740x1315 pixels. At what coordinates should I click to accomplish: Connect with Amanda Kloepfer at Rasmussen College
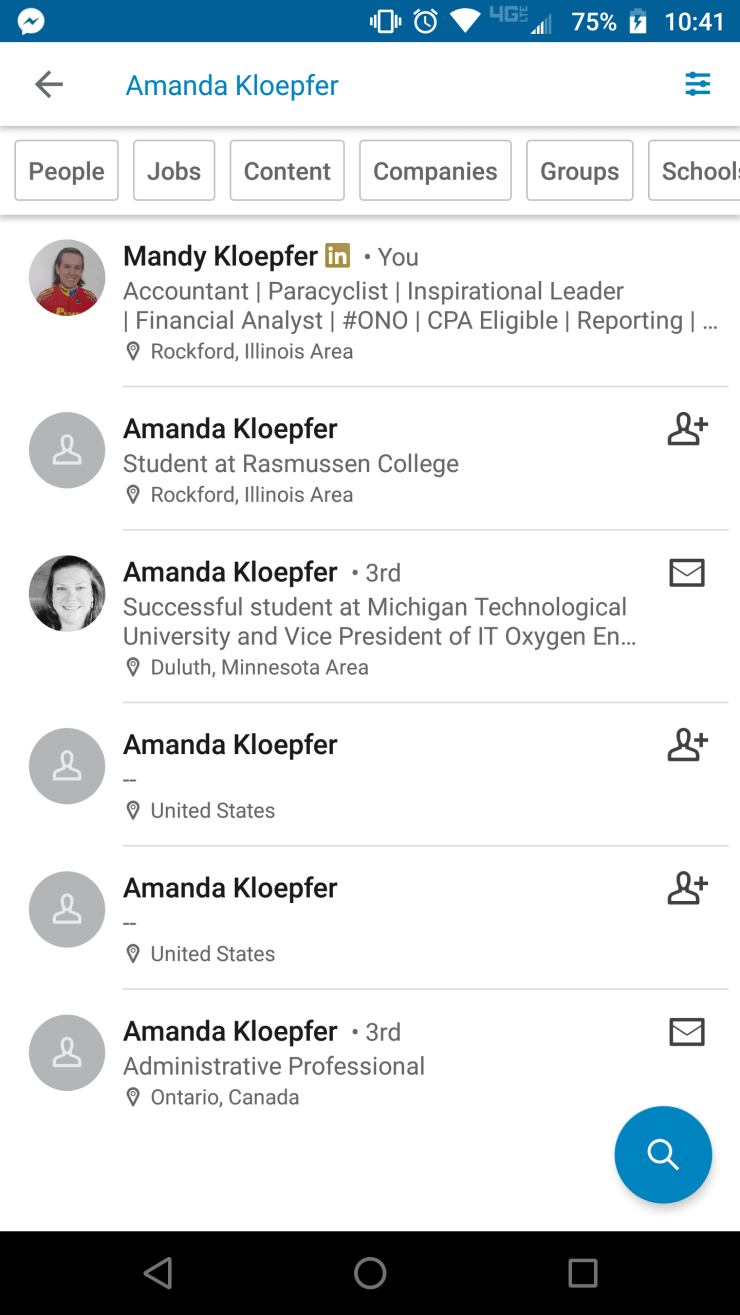pos(687,430)
